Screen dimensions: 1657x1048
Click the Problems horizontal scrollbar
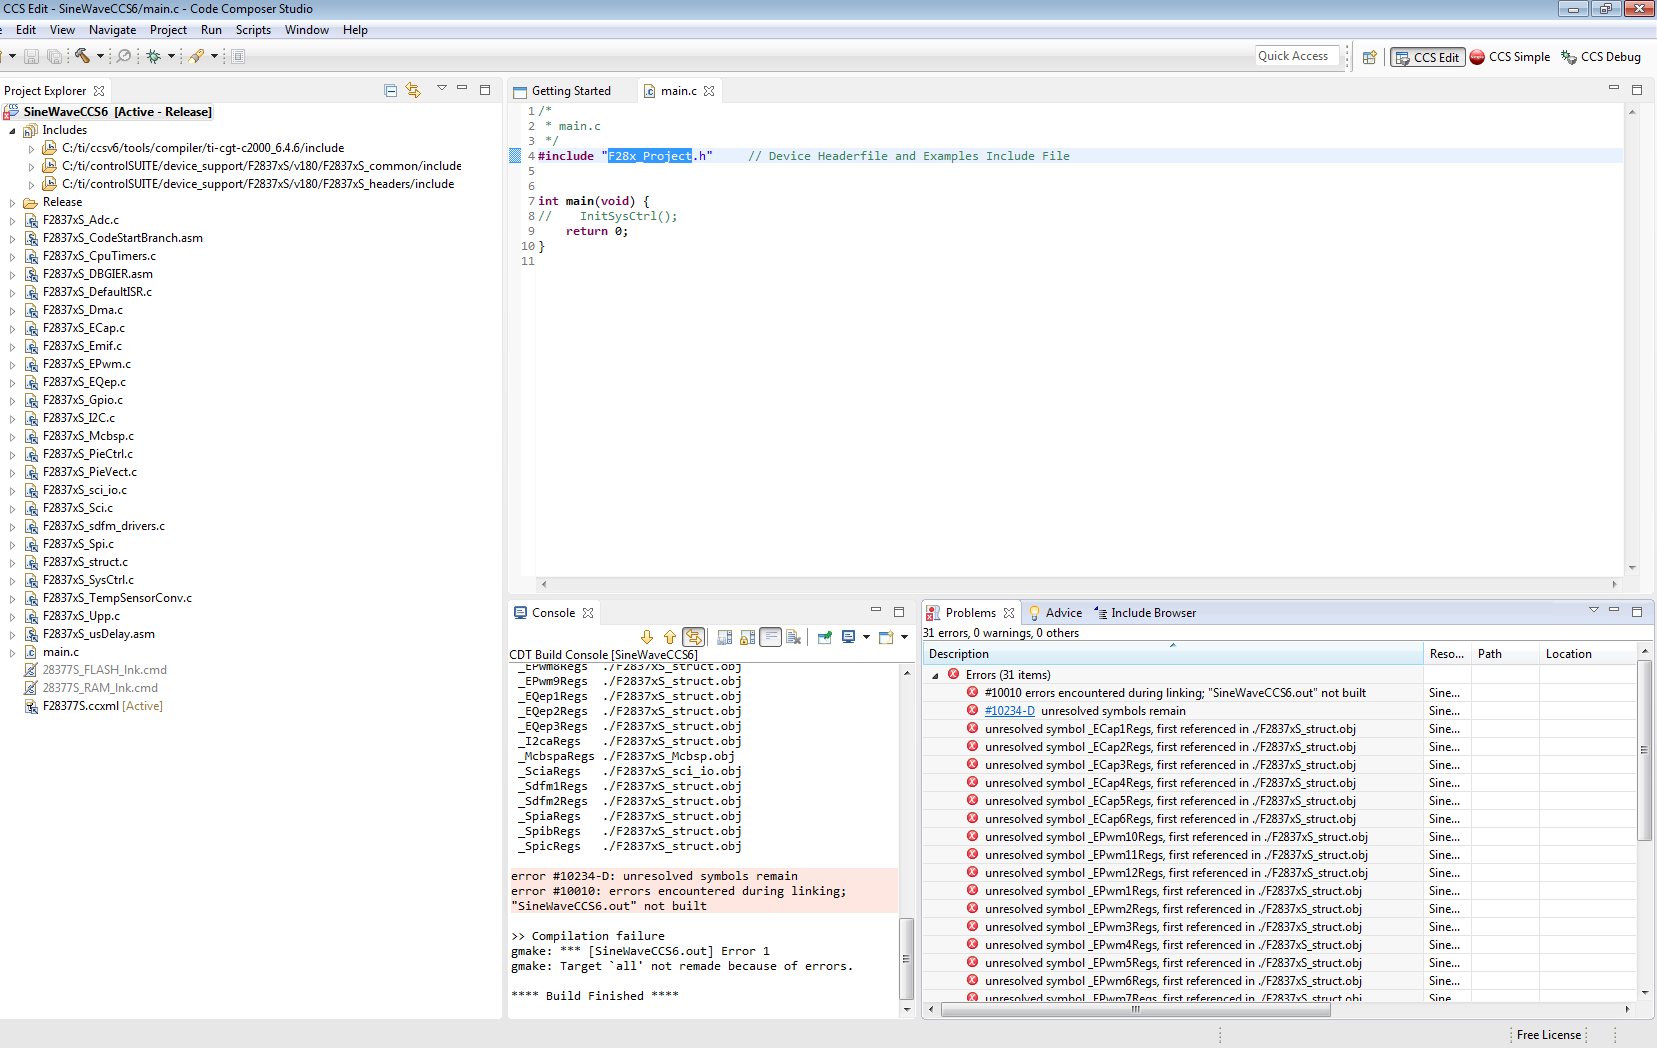(1136, 1009)
